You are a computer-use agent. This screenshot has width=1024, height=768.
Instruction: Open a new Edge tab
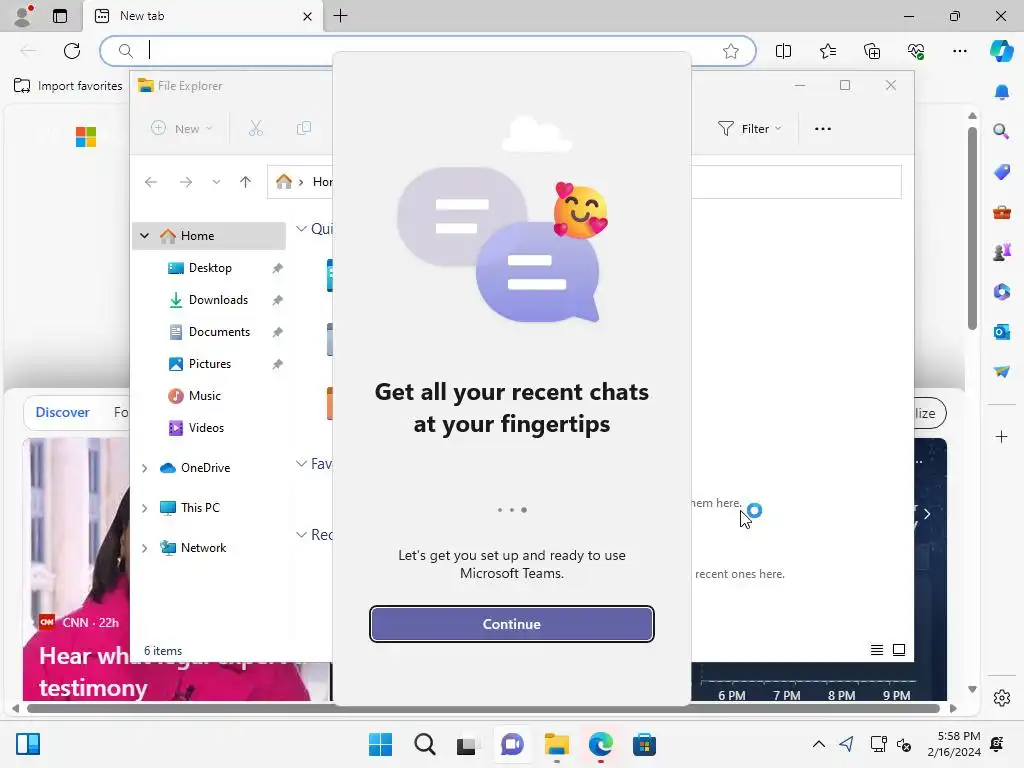pos(340,16)
